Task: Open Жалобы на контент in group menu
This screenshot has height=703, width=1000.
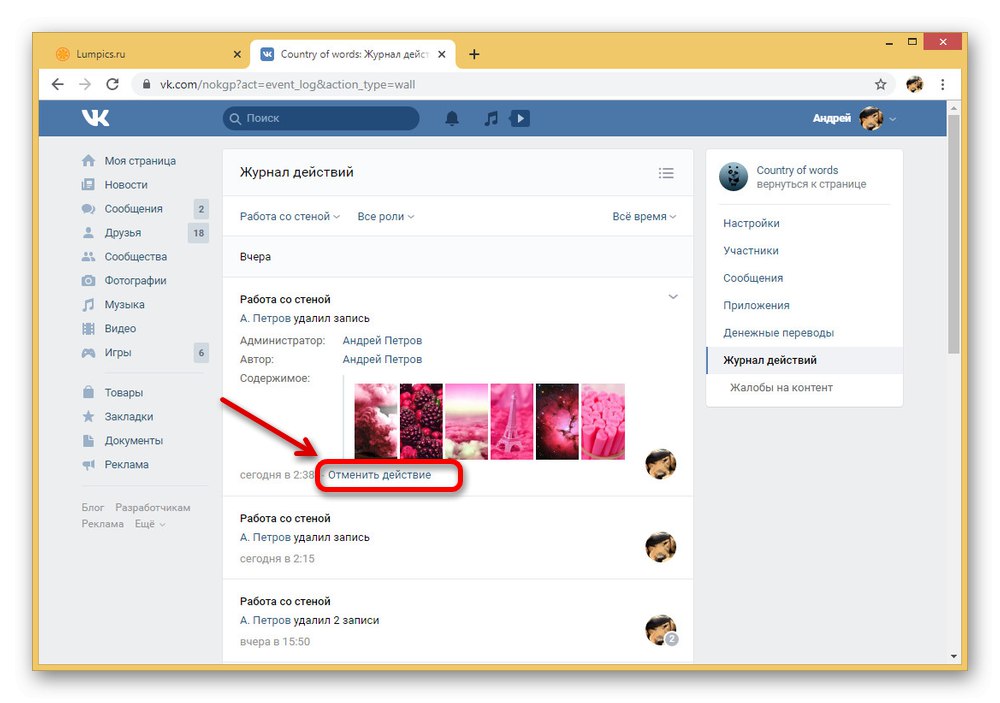Action: point(781,388)
